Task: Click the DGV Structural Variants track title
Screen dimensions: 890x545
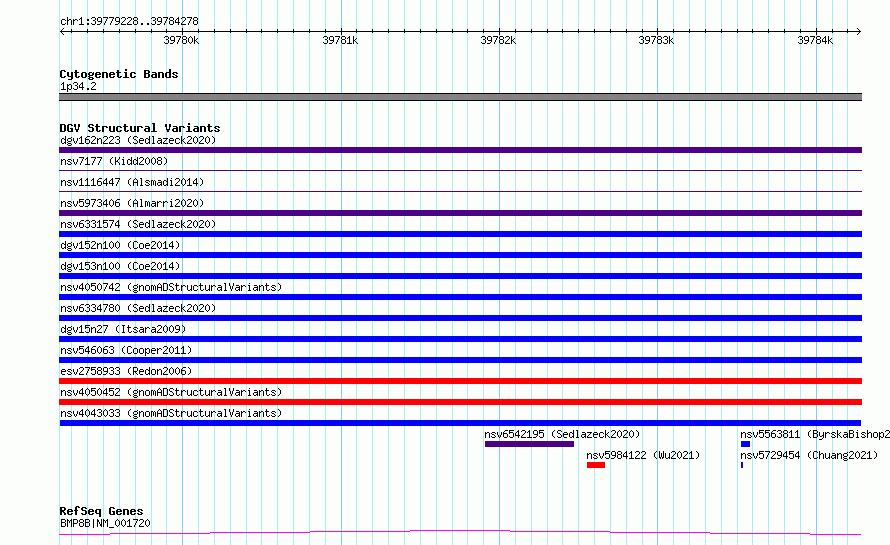Action: coord(140,128)
